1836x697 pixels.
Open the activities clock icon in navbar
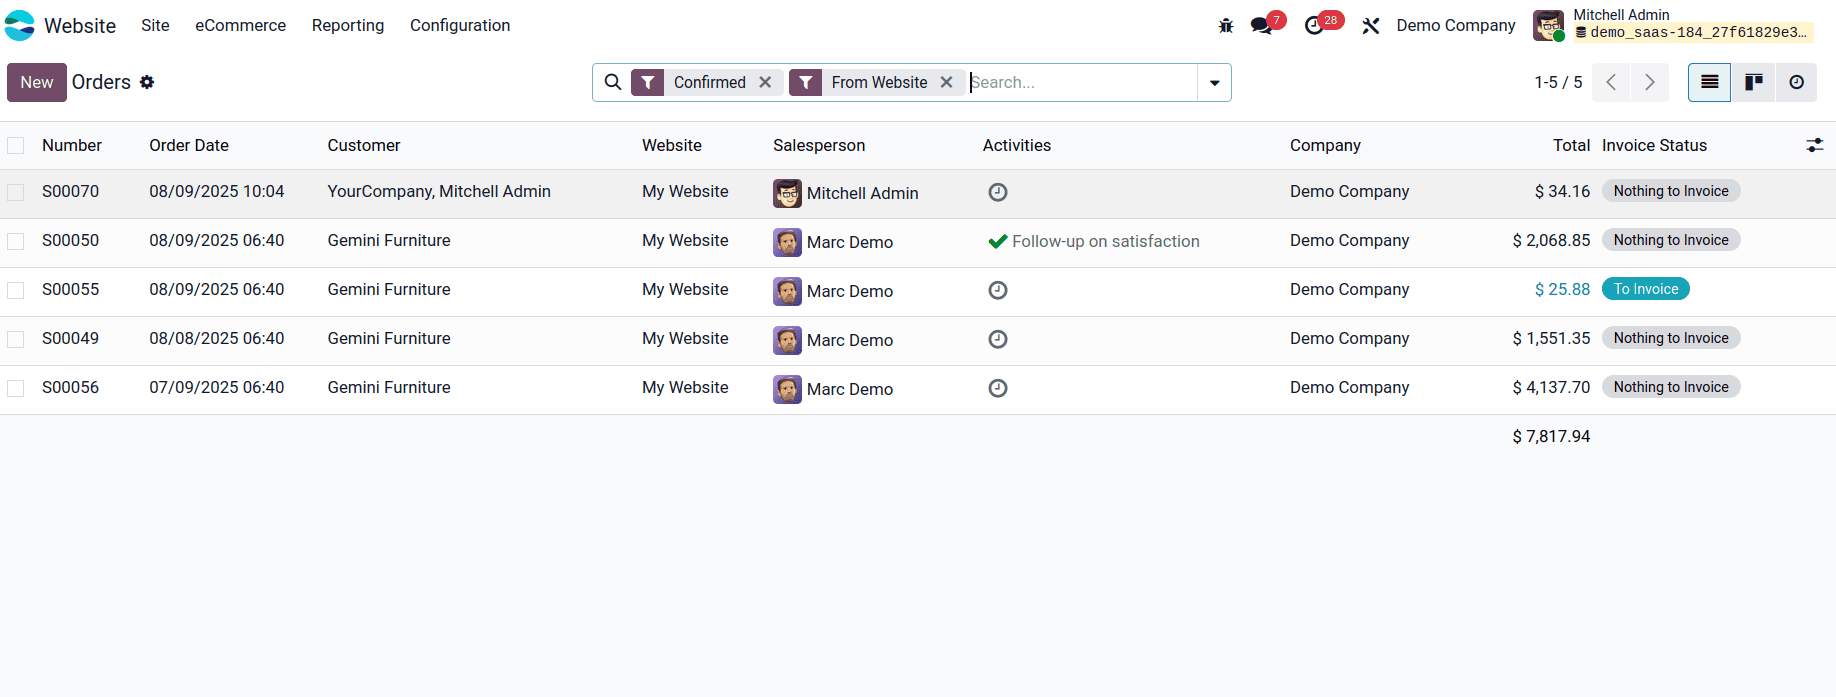(1314, 26)
